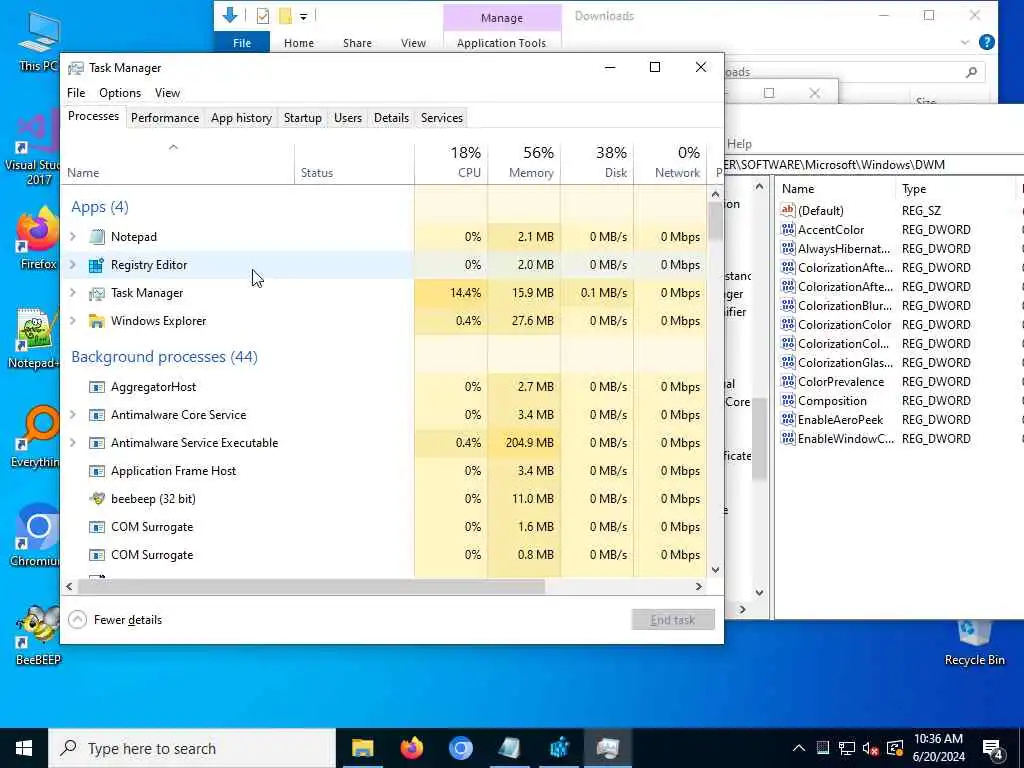Click the Windows Explorer process icon
This screenshot has width=1024, height=768.
click(x=97, y=321)
